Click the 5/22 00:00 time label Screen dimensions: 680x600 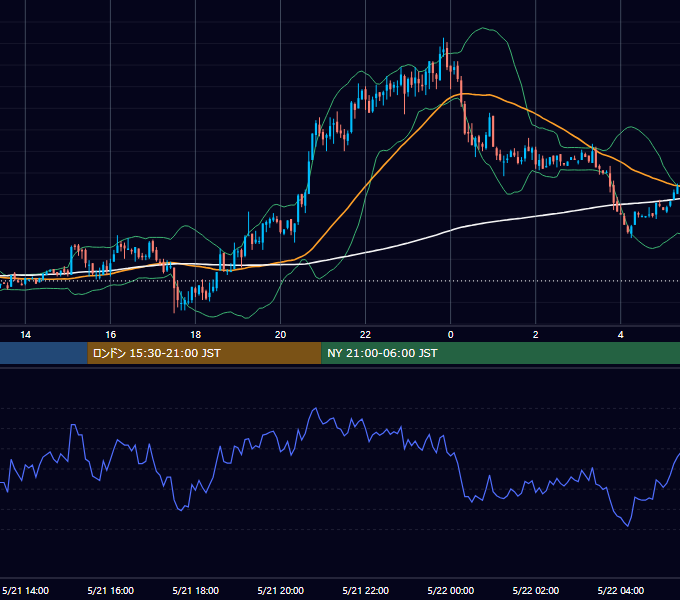(451, 590)
